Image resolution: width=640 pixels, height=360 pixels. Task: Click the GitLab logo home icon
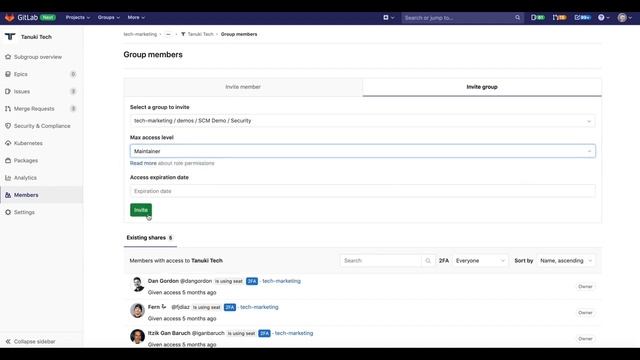(9, 18)
